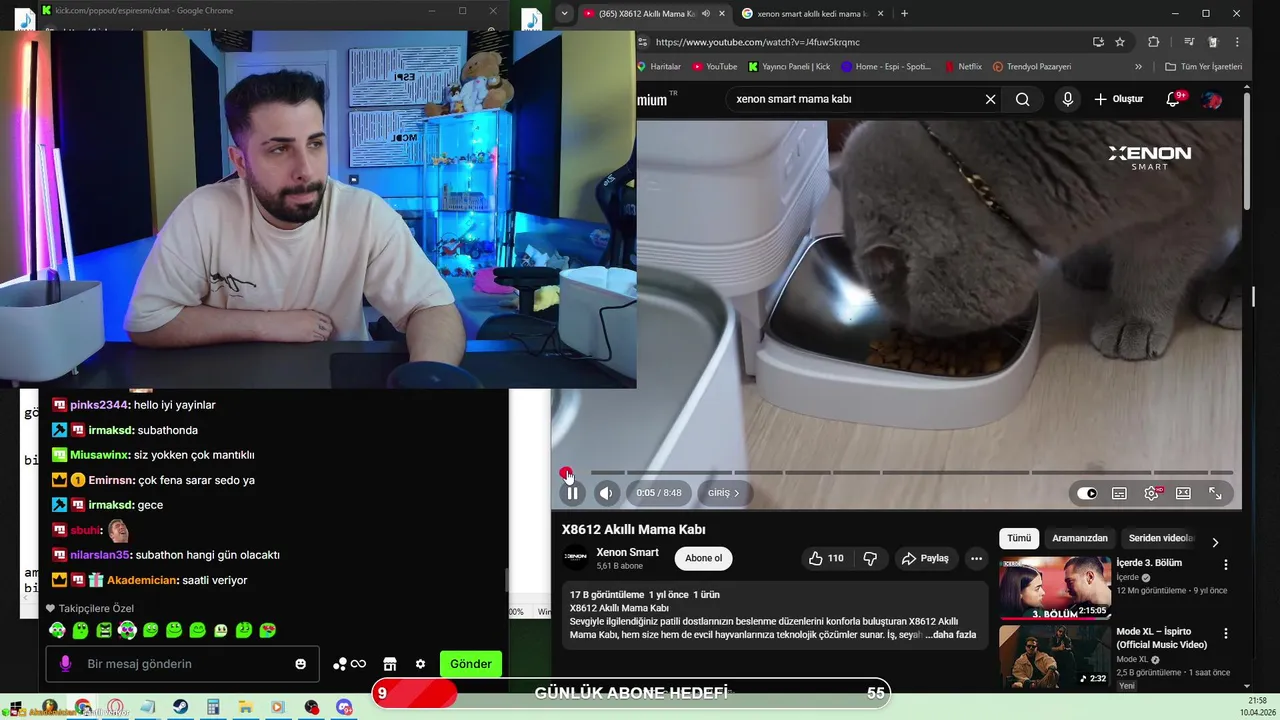Select the Aramanızdan filter chip

(x=1080, y=538)
